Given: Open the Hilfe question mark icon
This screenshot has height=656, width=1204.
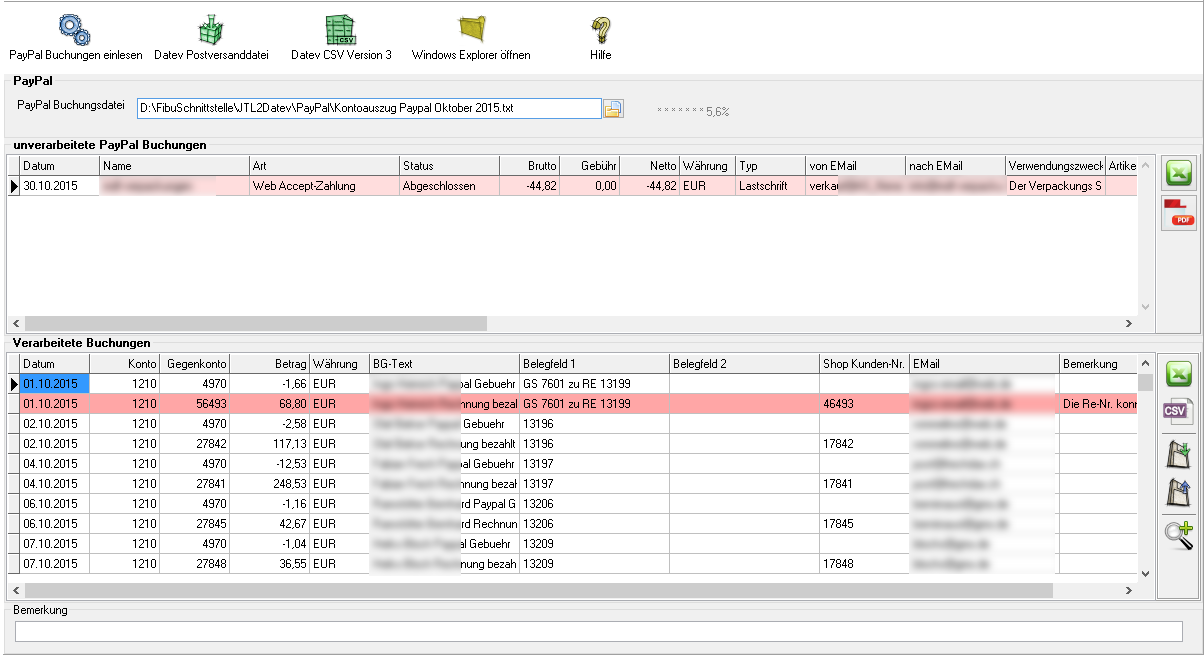Looking at the screenshot, I should pyautogui.click(x=600, y=29).
